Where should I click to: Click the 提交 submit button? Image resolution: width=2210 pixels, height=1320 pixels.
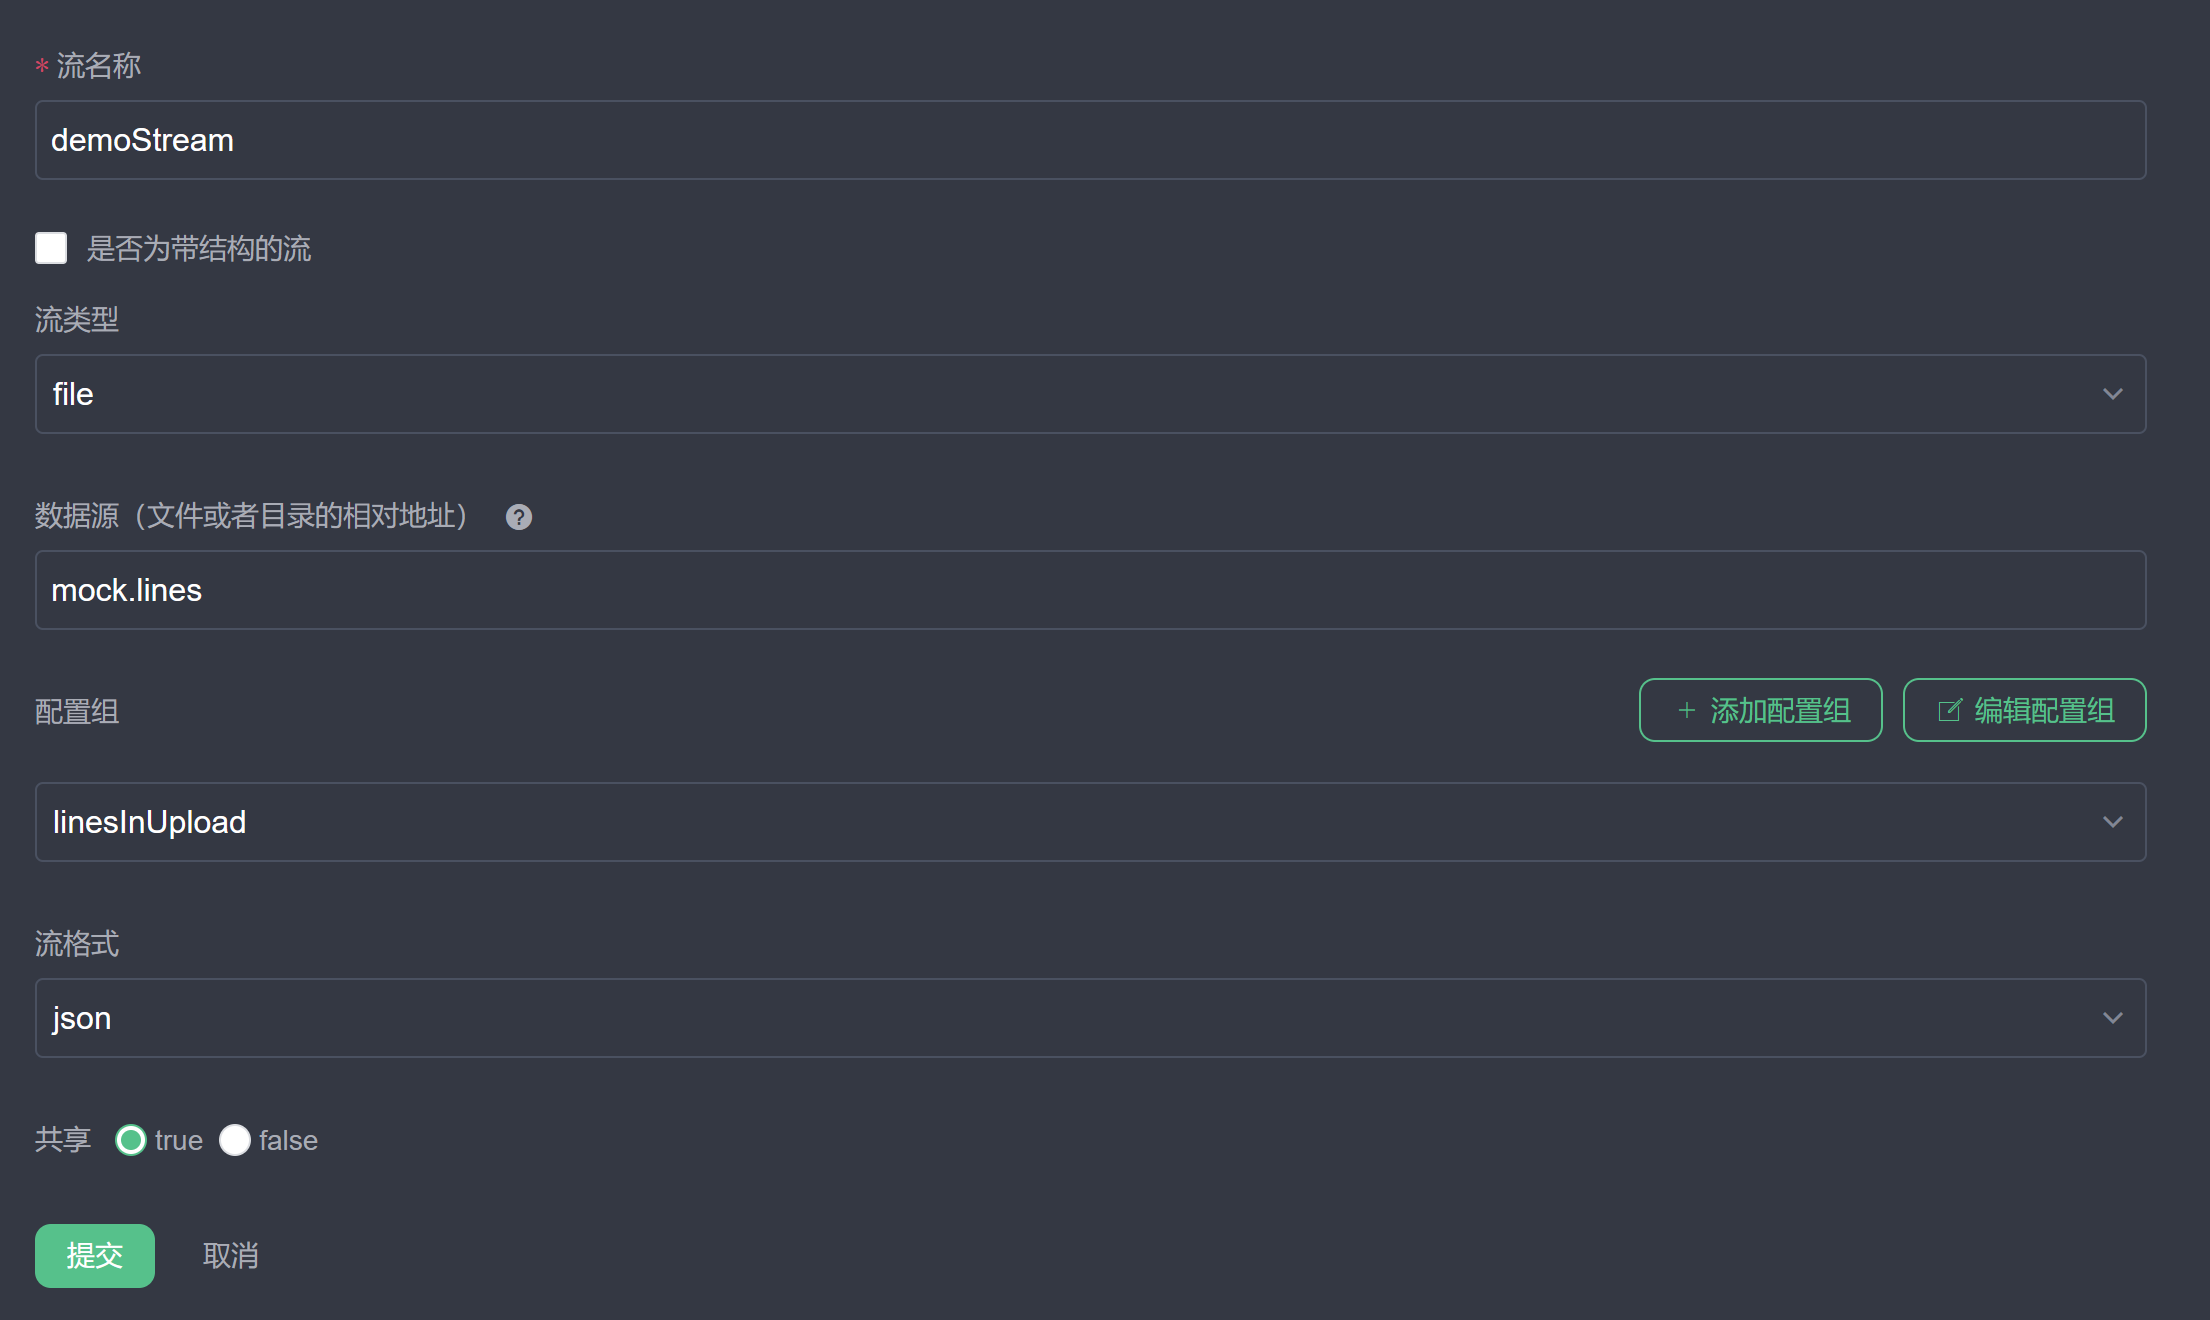point(95,1255)
